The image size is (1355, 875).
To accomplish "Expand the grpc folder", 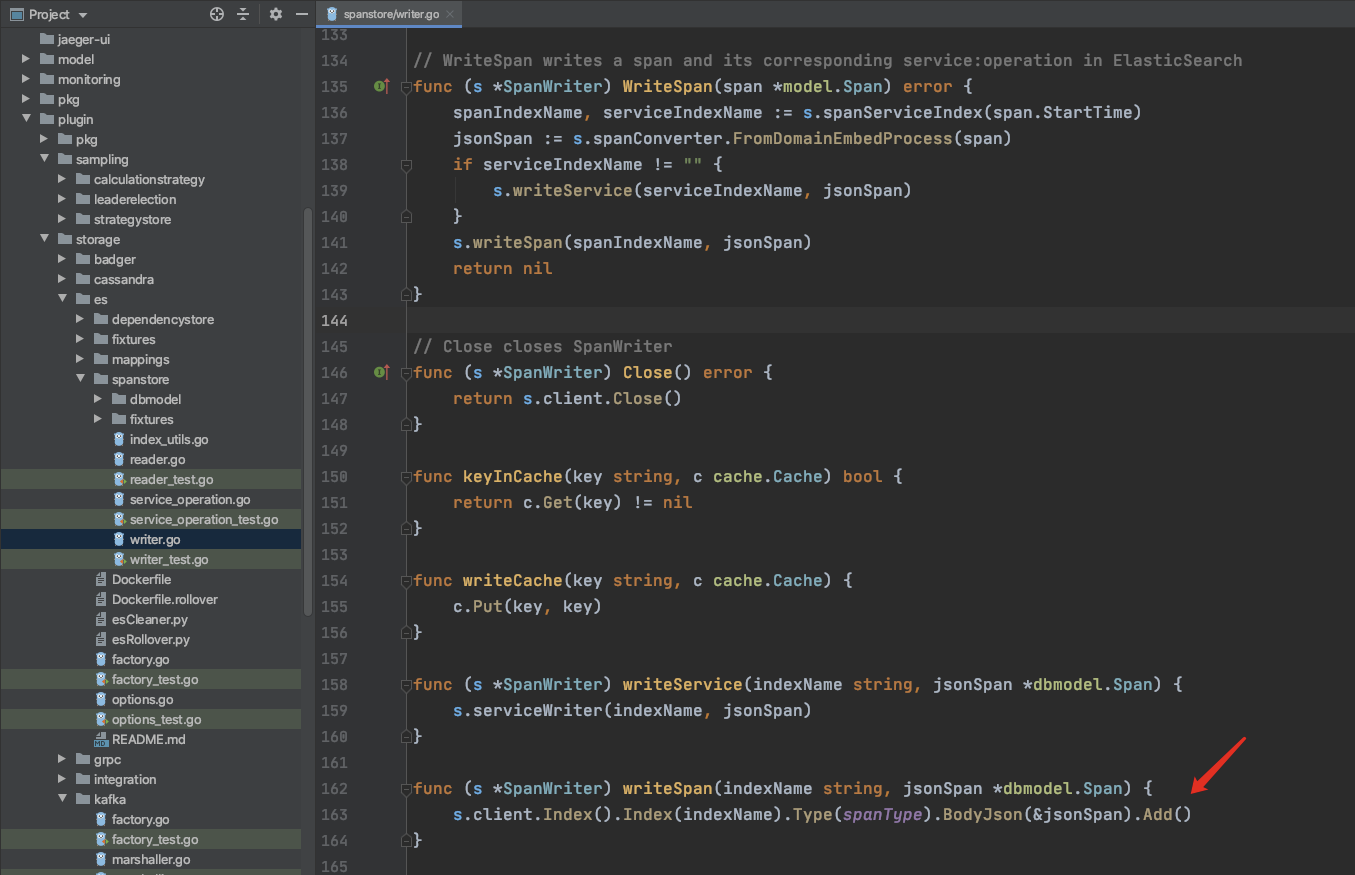I will 62,759.
